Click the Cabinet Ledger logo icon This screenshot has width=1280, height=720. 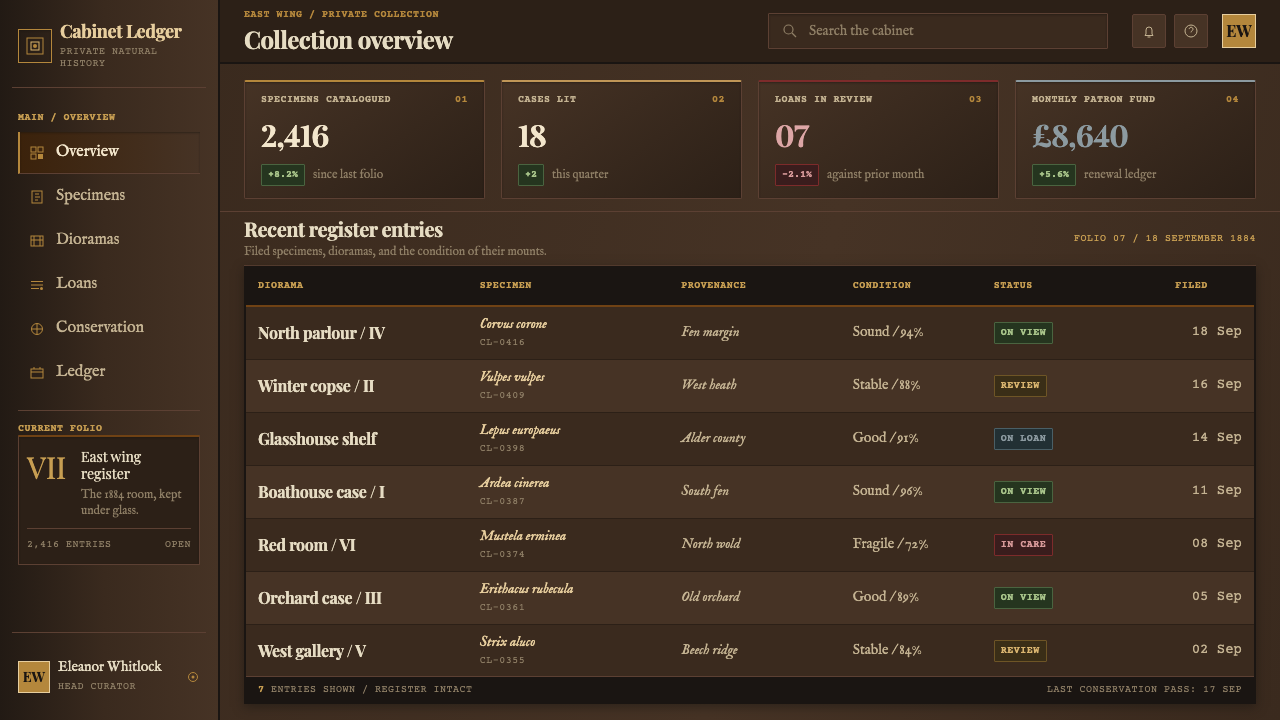(35, 46)
